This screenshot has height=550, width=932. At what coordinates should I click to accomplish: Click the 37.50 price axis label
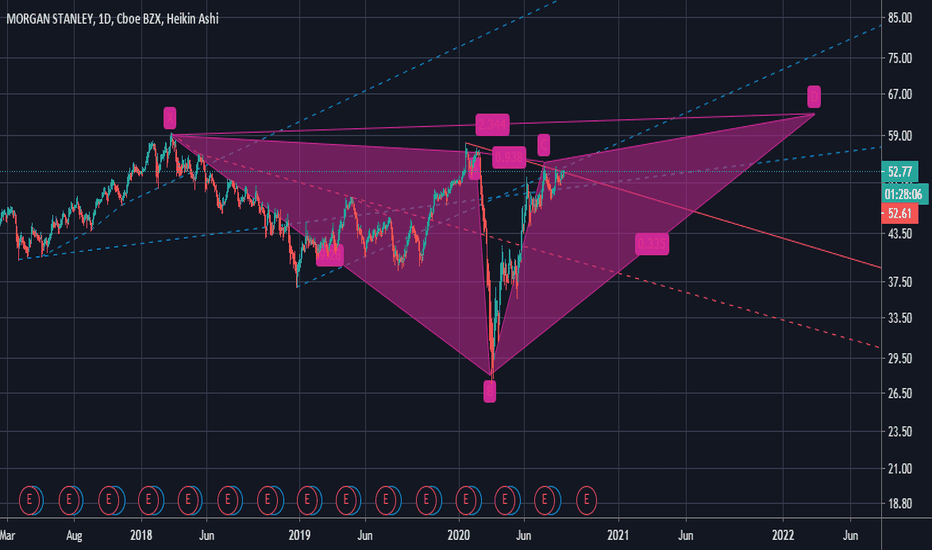click(x=899, y=282)
